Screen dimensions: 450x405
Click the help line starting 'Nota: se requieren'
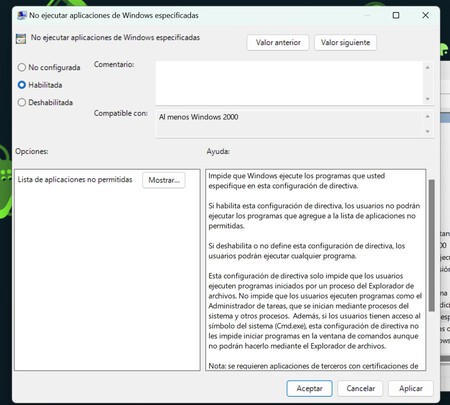pos(313,366)
